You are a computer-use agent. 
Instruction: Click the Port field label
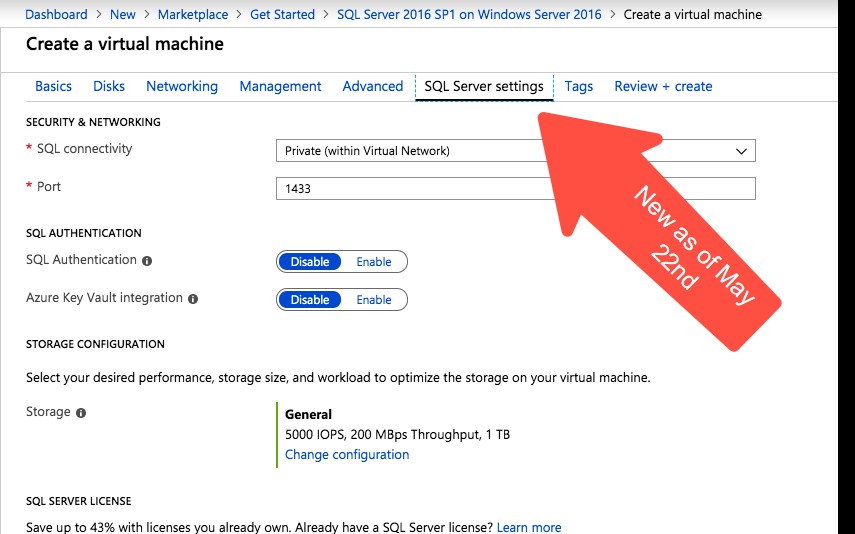coord(49,187)
